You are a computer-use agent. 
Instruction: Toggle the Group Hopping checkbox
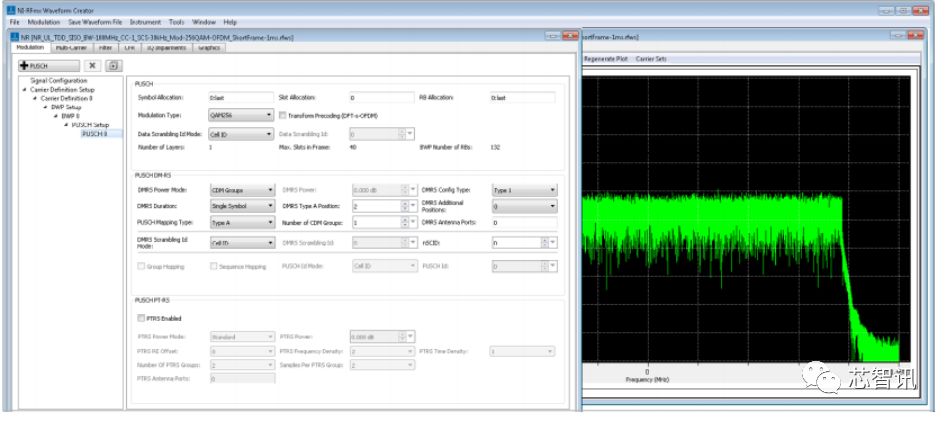point(141,266)
